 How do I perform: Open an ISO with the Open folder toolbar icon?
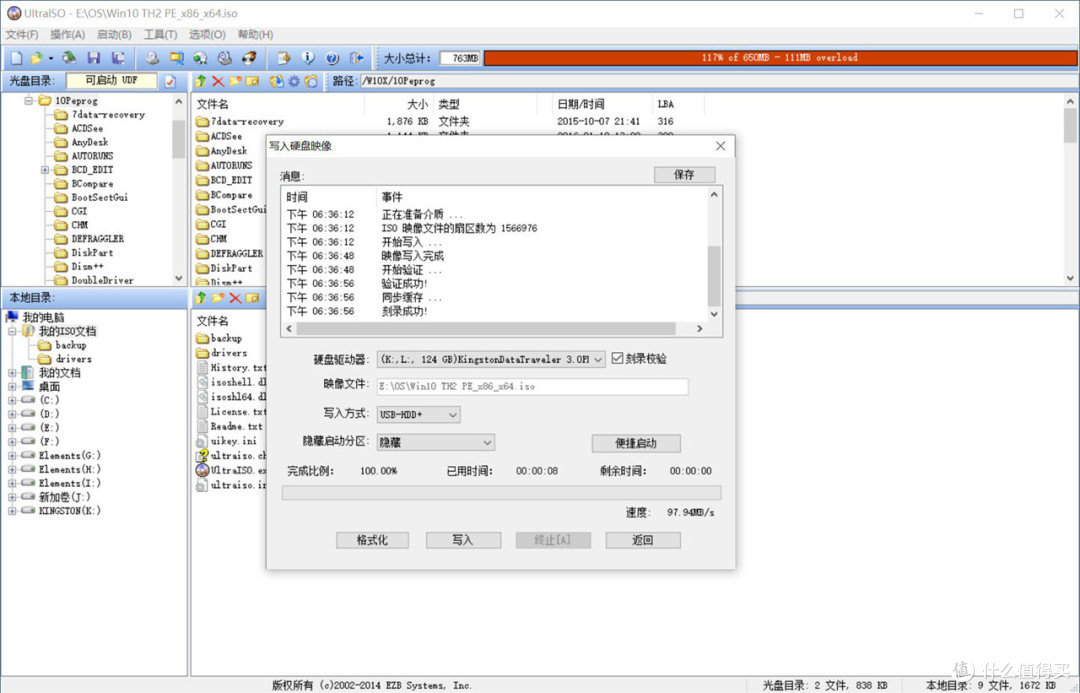37,58
